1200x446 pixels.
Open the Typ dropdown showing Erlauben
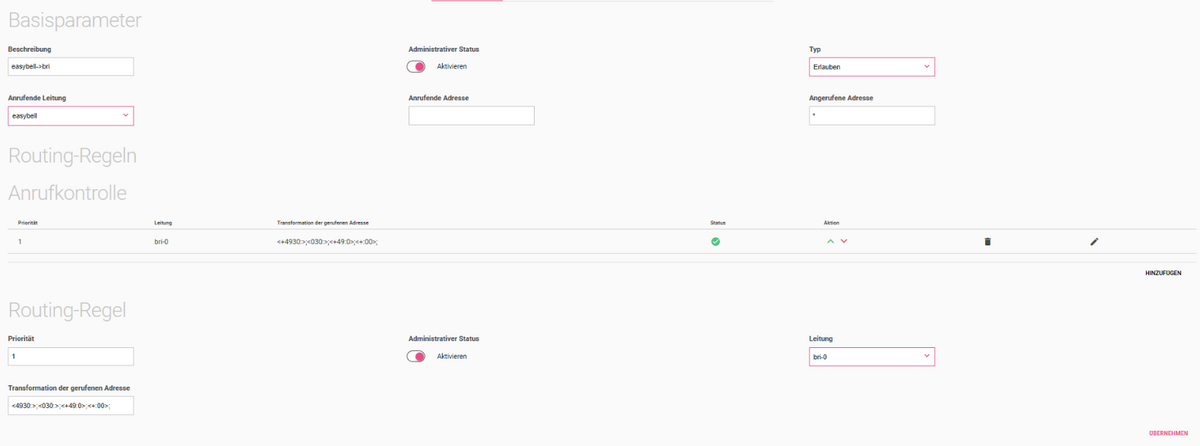[x=871, y=66]
